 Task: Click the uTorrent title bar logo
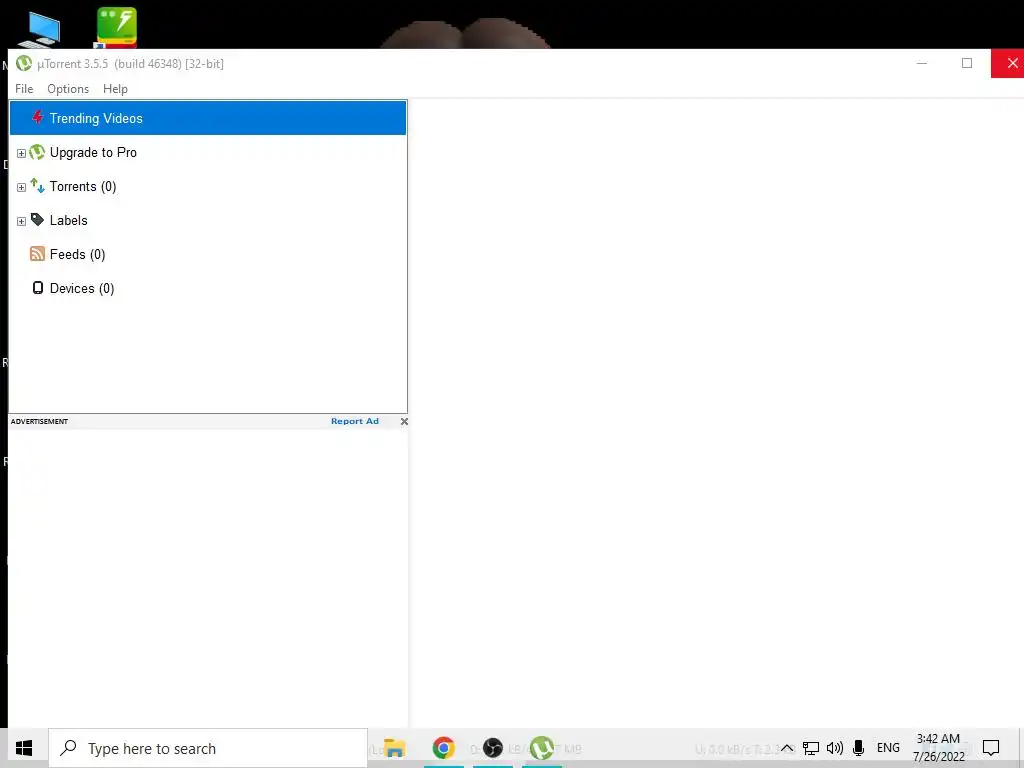24,63
